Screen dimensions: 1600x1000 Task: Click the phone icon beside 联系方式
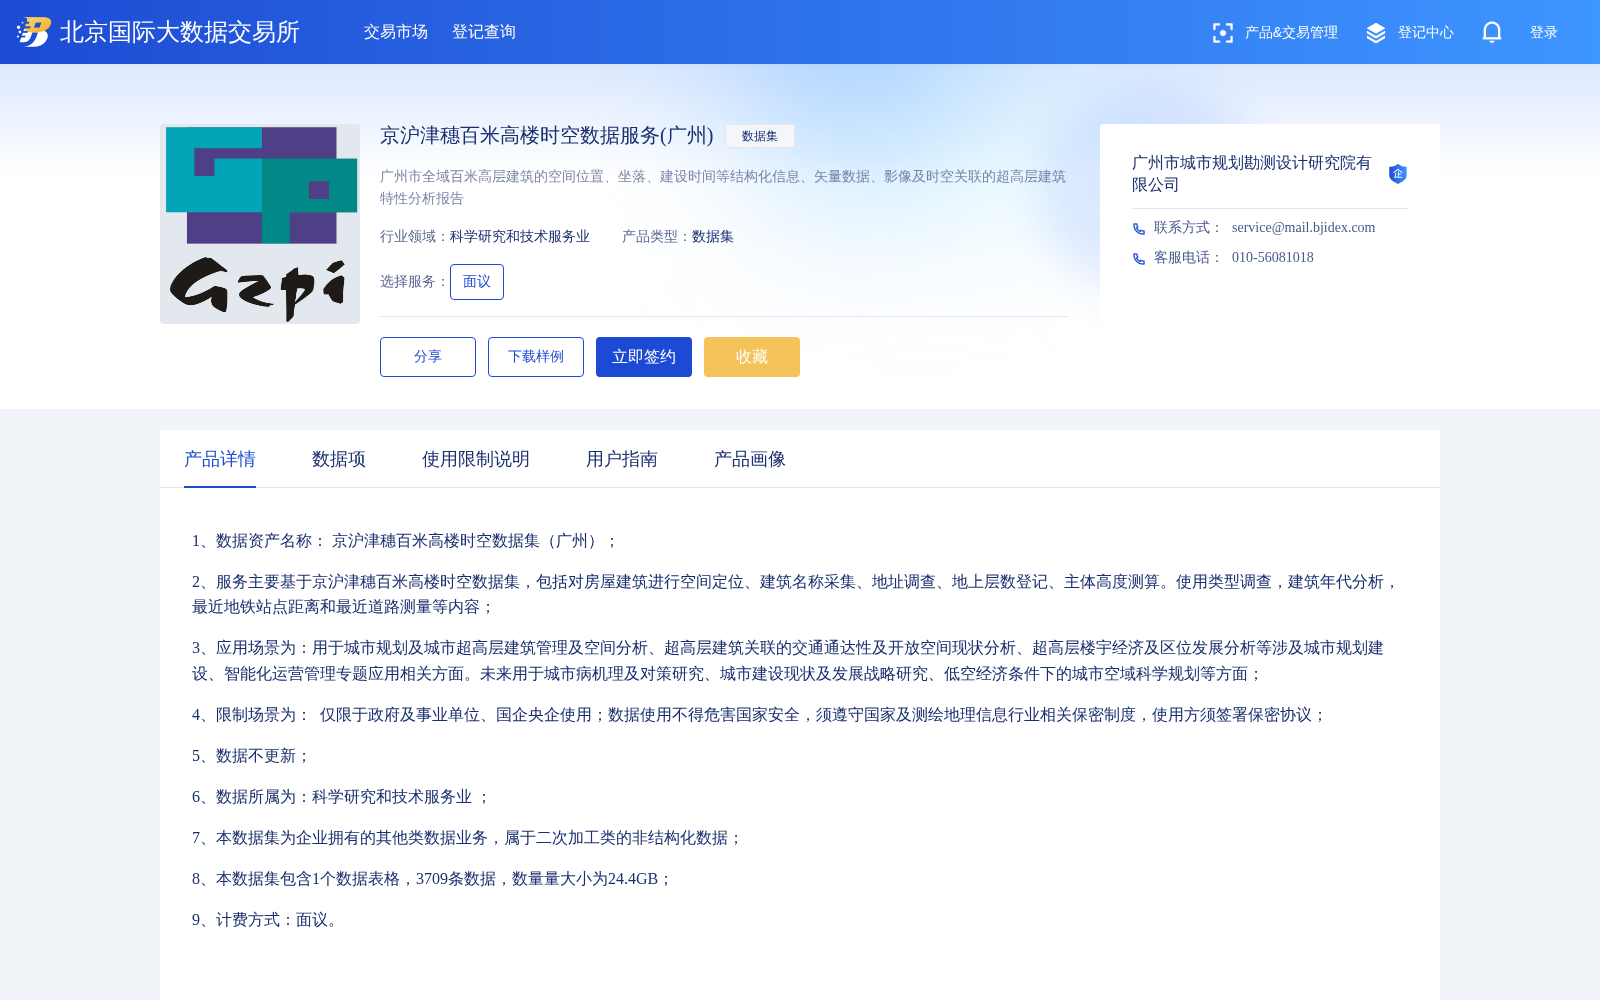[1139, 229]
